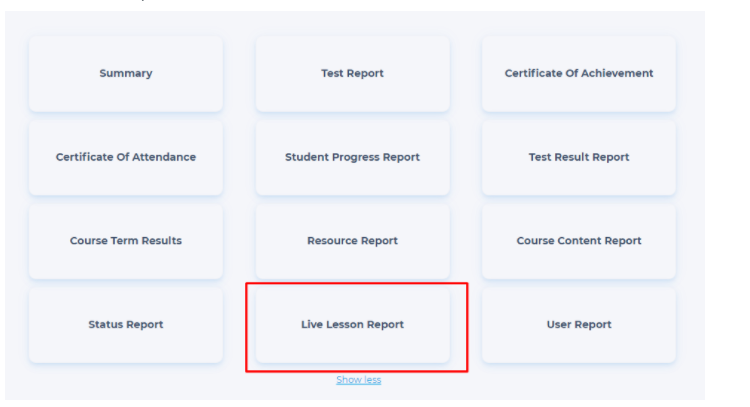This screenshot has height=407, width=750.
Task: Click the "User Report" text label
Action: 578,325
